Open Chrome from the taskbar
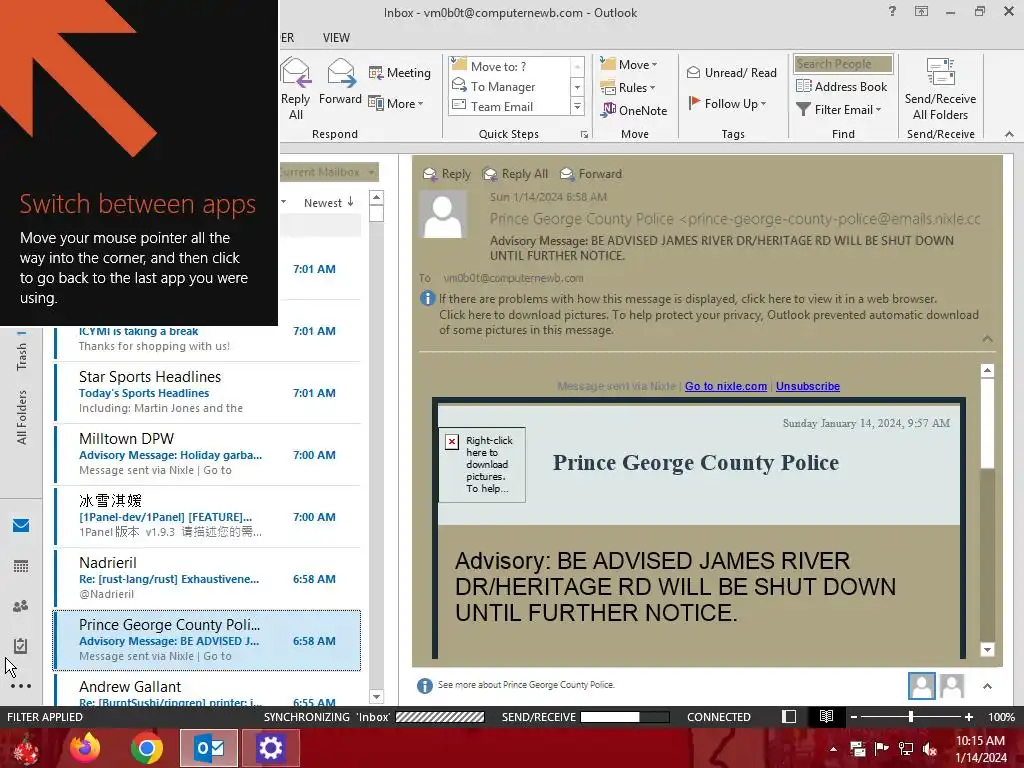 tap(147, 748)
